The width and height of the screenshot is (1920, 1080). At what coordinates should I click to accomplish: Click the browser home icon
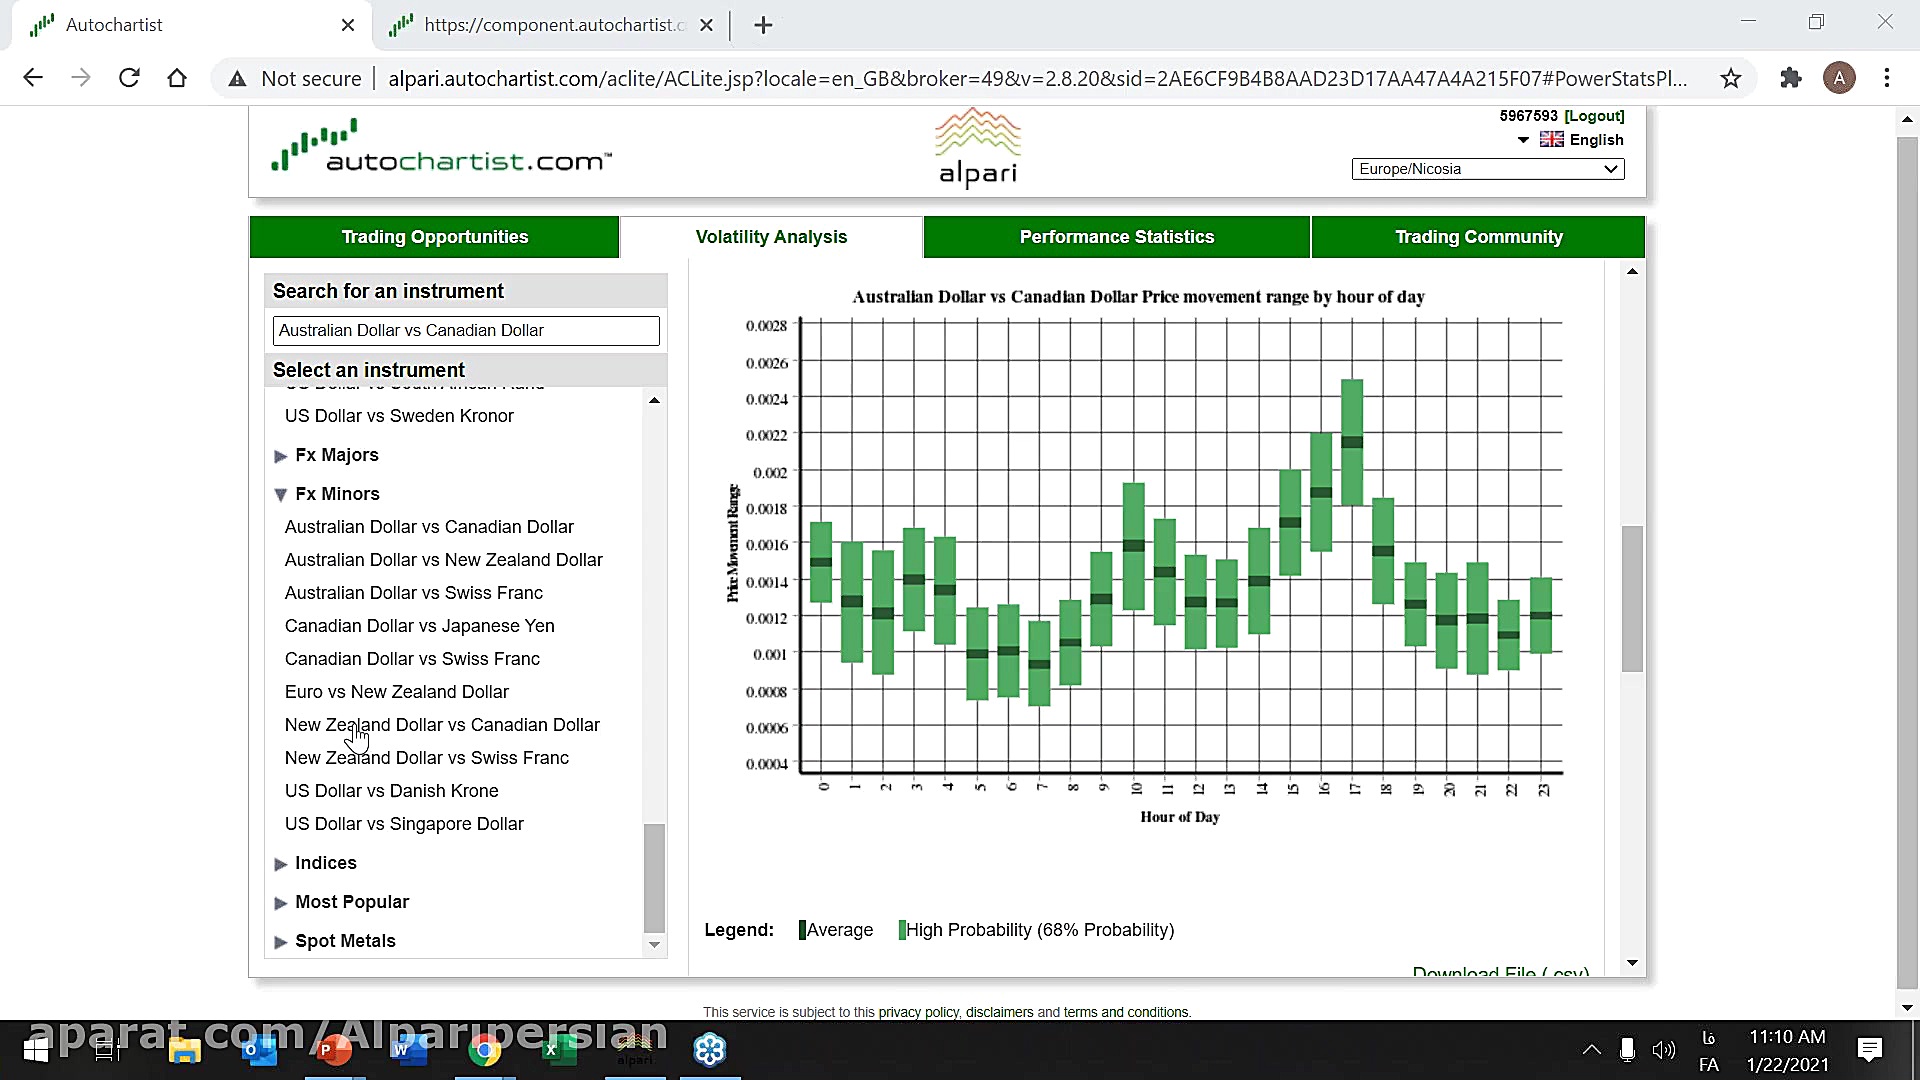pos(177,78)
